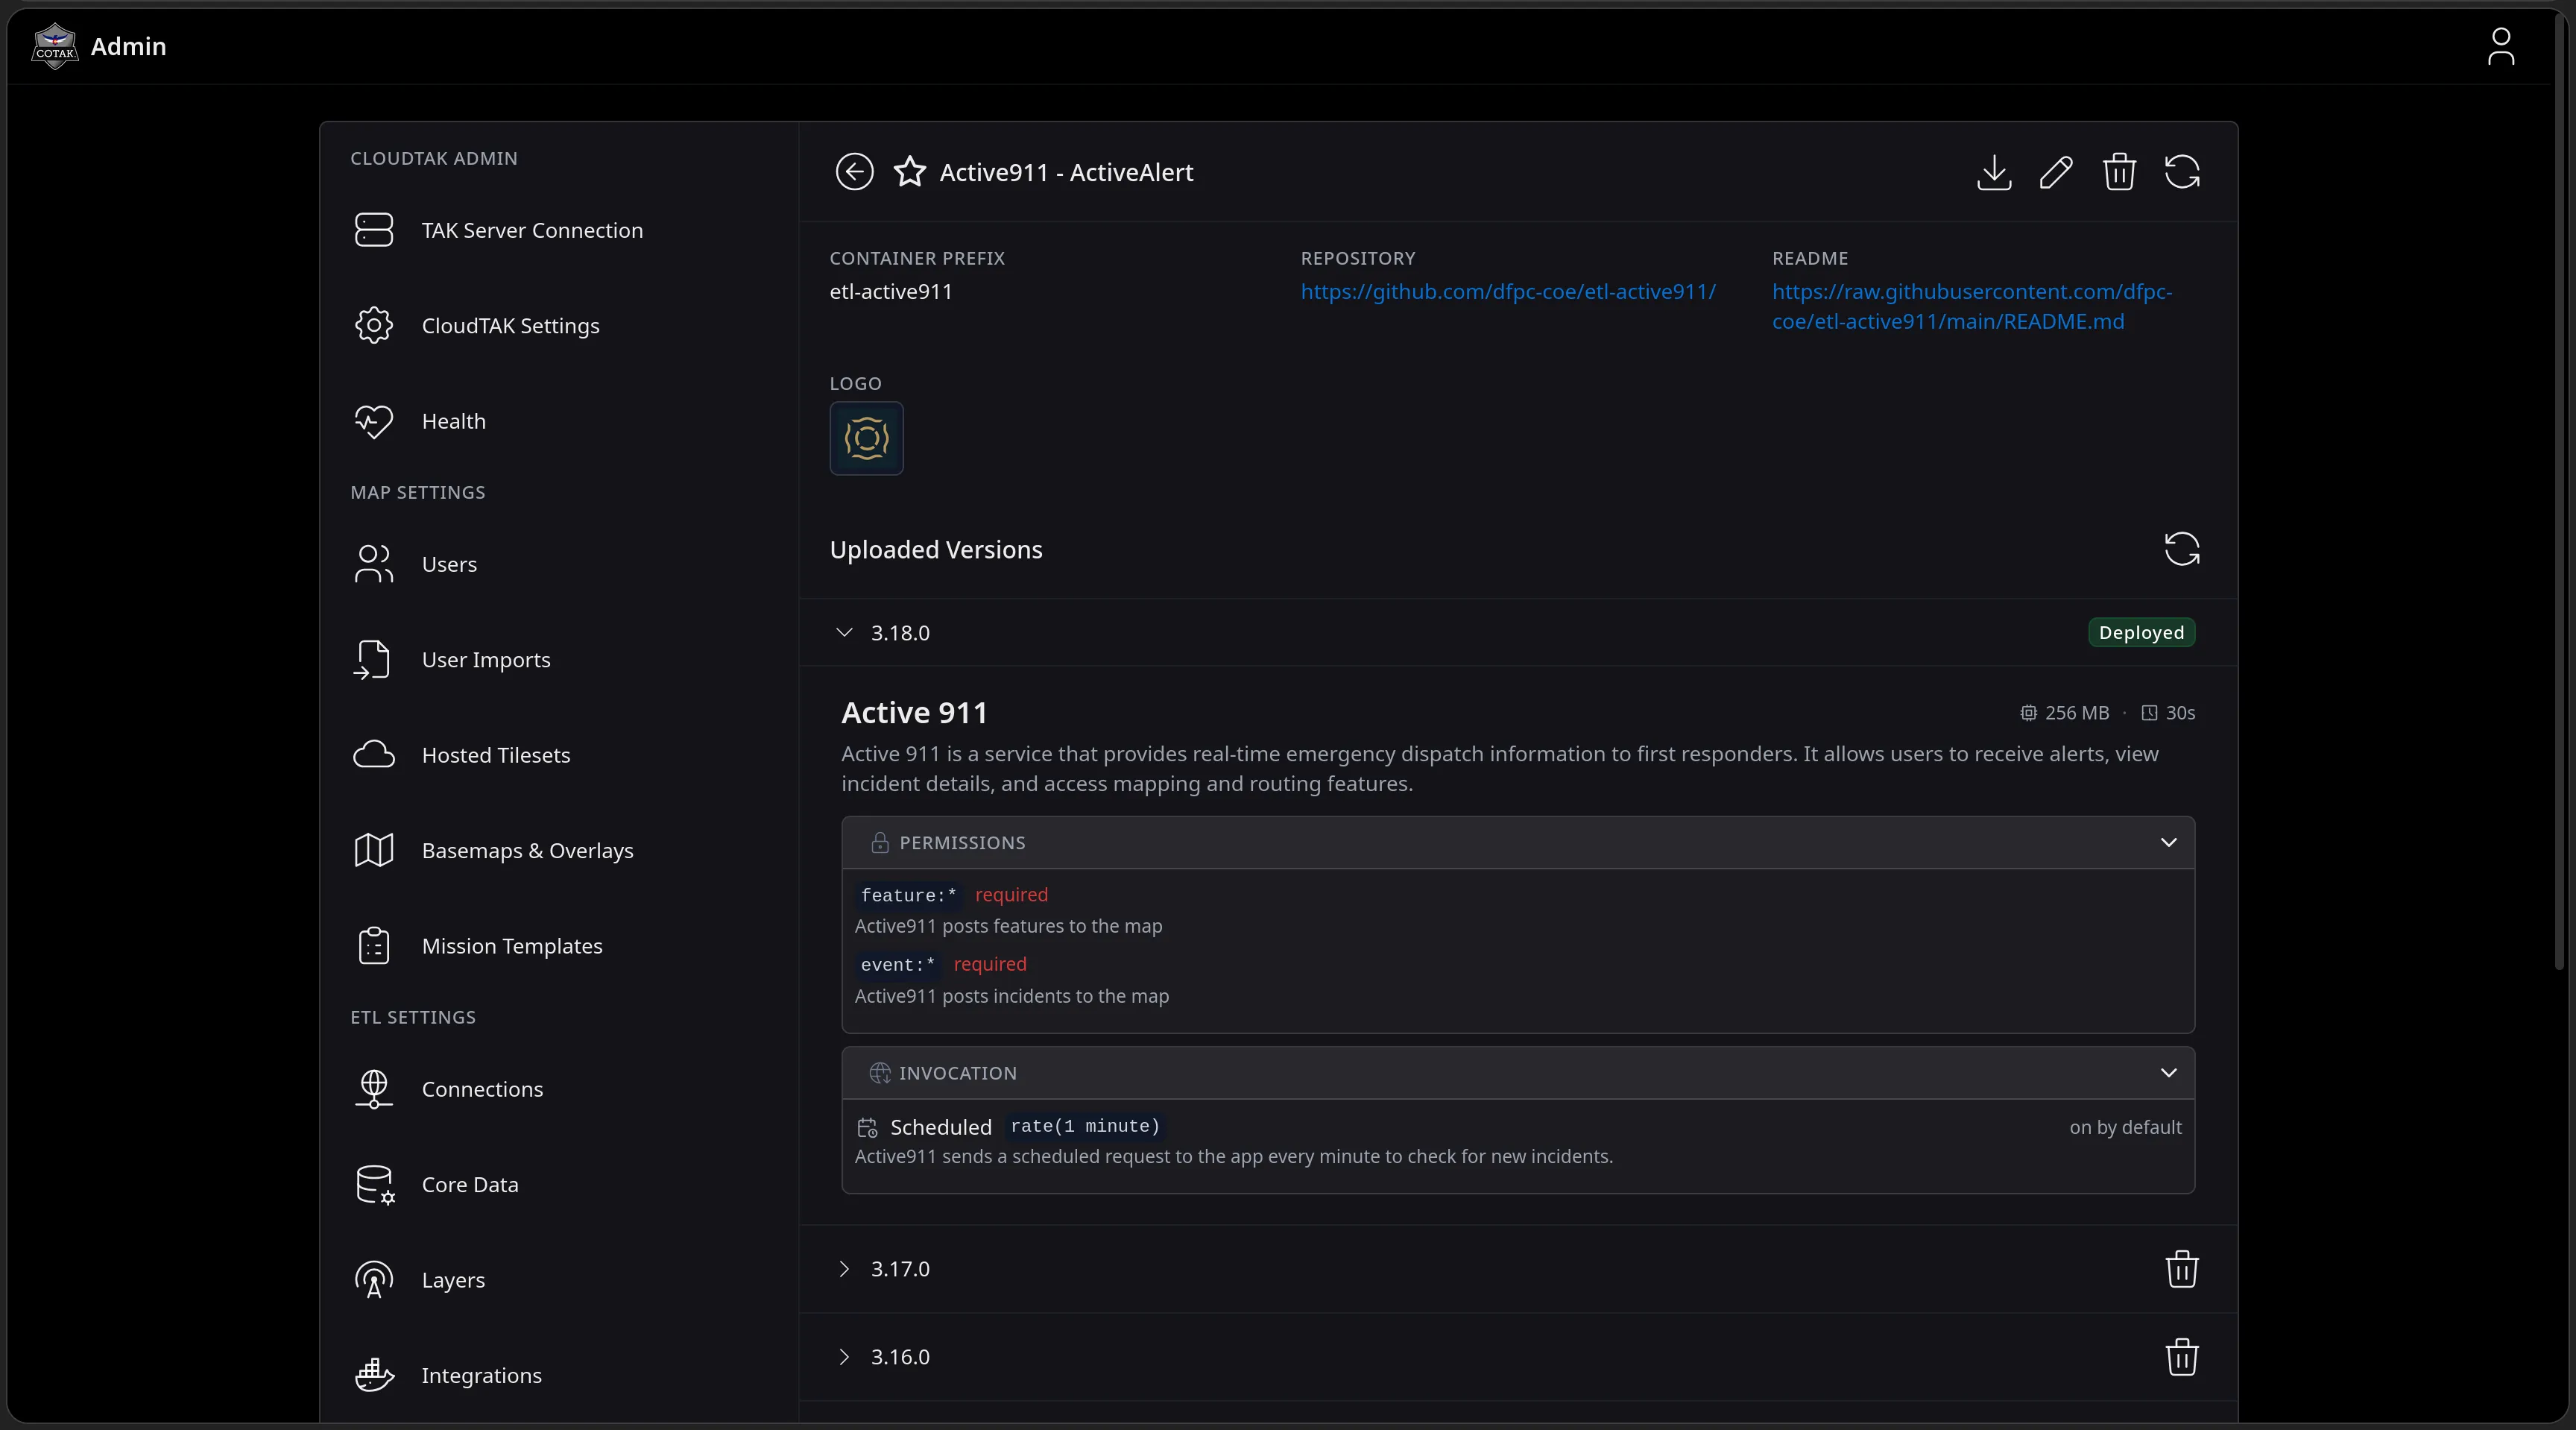Edit the task with pencil icon

pyautogui.click(x=2056, y=172)
